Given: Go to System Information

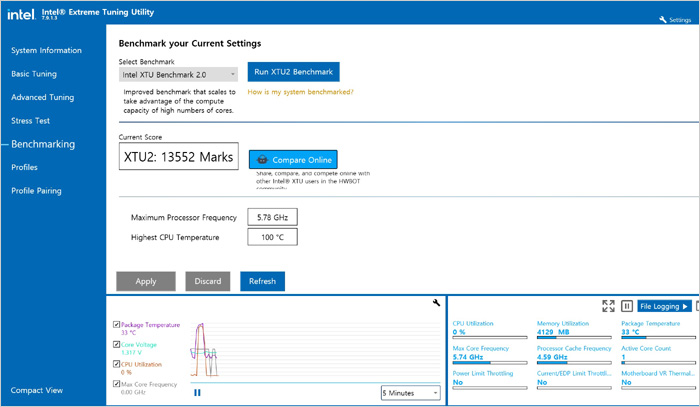Looking at the screenshot, I should (x=46, y=50).
